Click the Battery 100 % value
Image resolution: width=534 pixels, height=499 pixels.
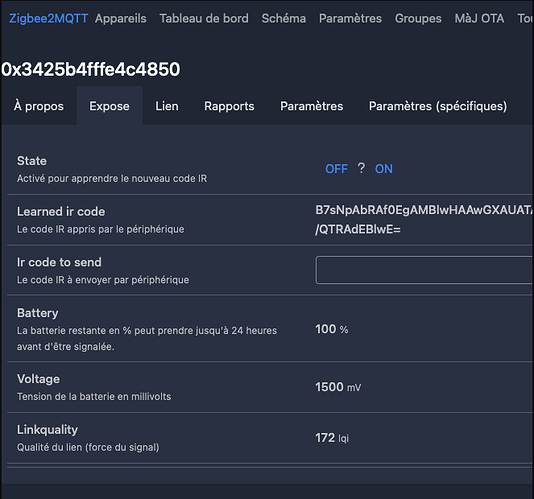coord(332,329)
